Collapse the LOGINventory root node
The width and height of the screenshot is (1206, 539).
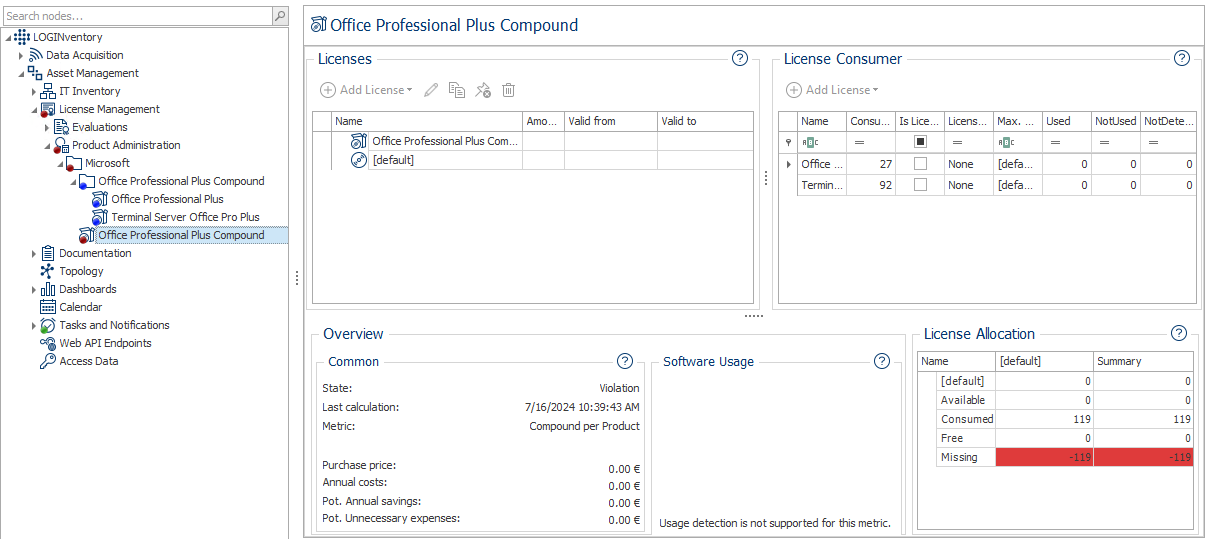(x=8, y=37)
